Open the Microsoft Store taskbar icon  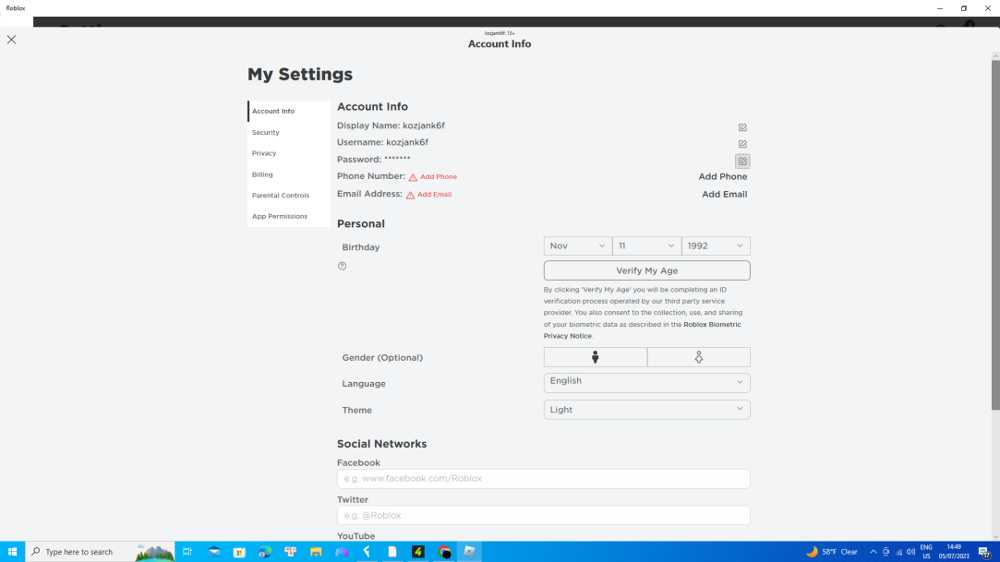click(239, 552)
